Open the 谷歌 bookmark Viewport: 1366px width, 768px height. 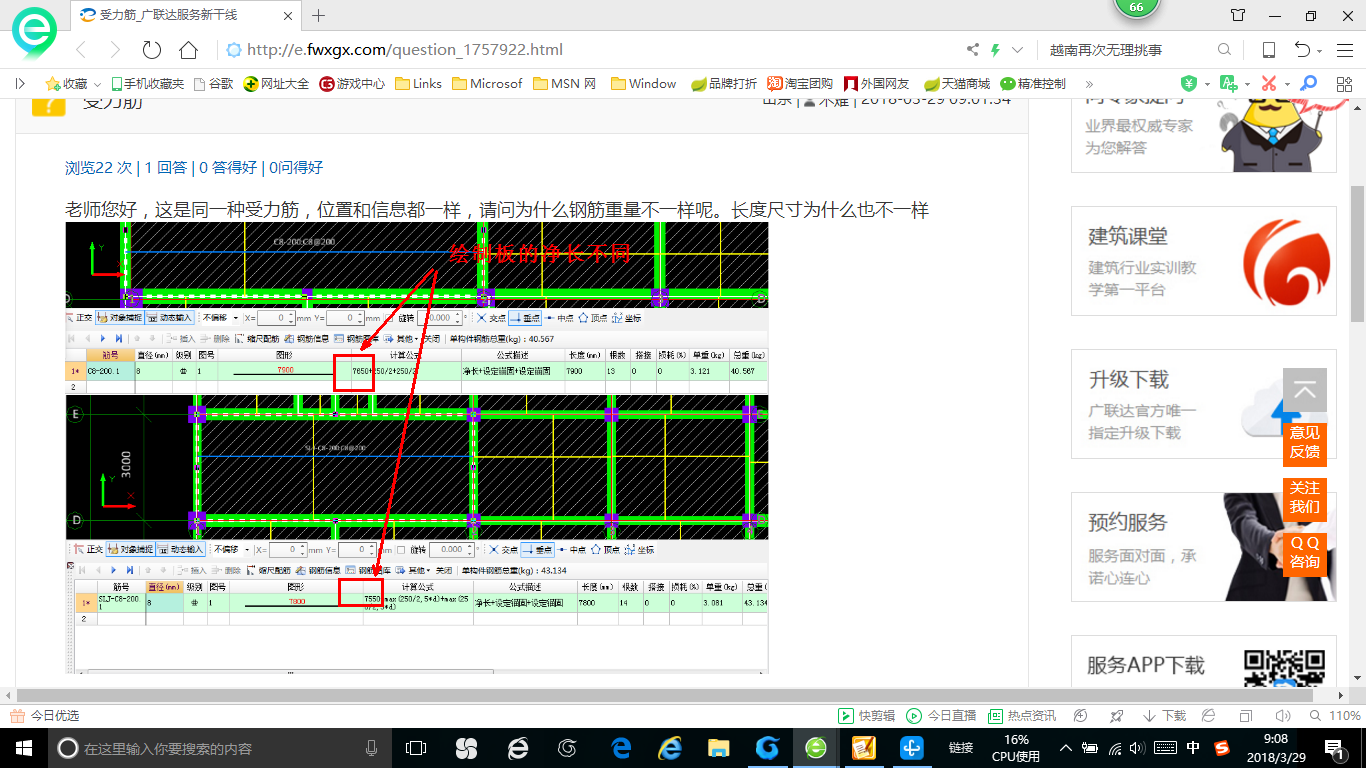pyautogui.click(x=214, y=84)
